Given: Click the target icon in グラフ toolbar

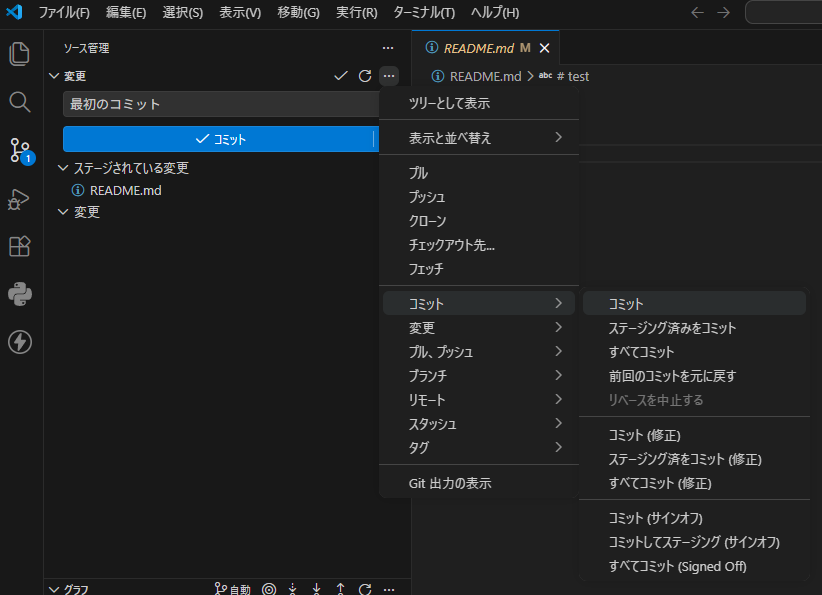Looking at the screenshot, I should [269, 589].
